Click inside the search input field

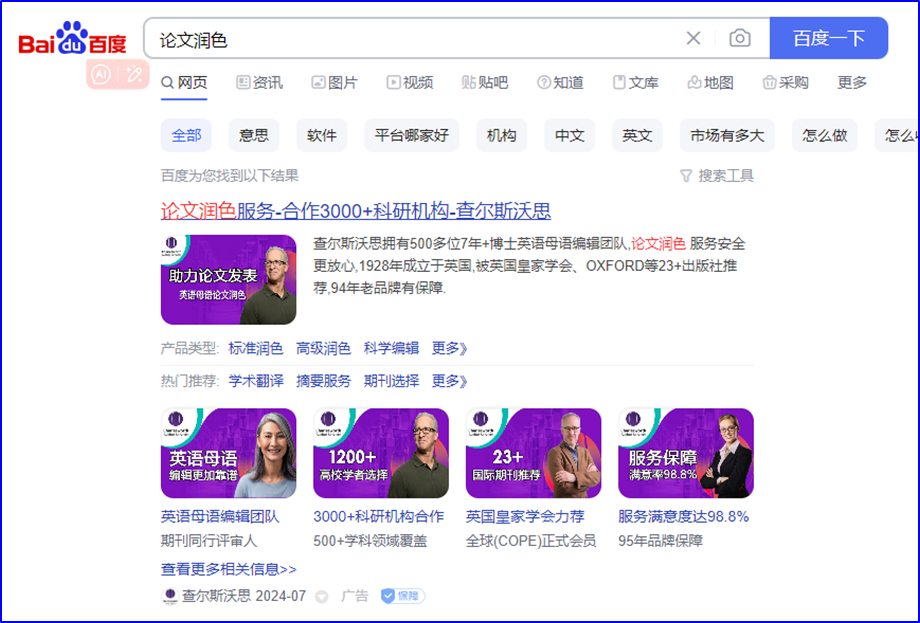pyautogui.click(x=420, y=39)
